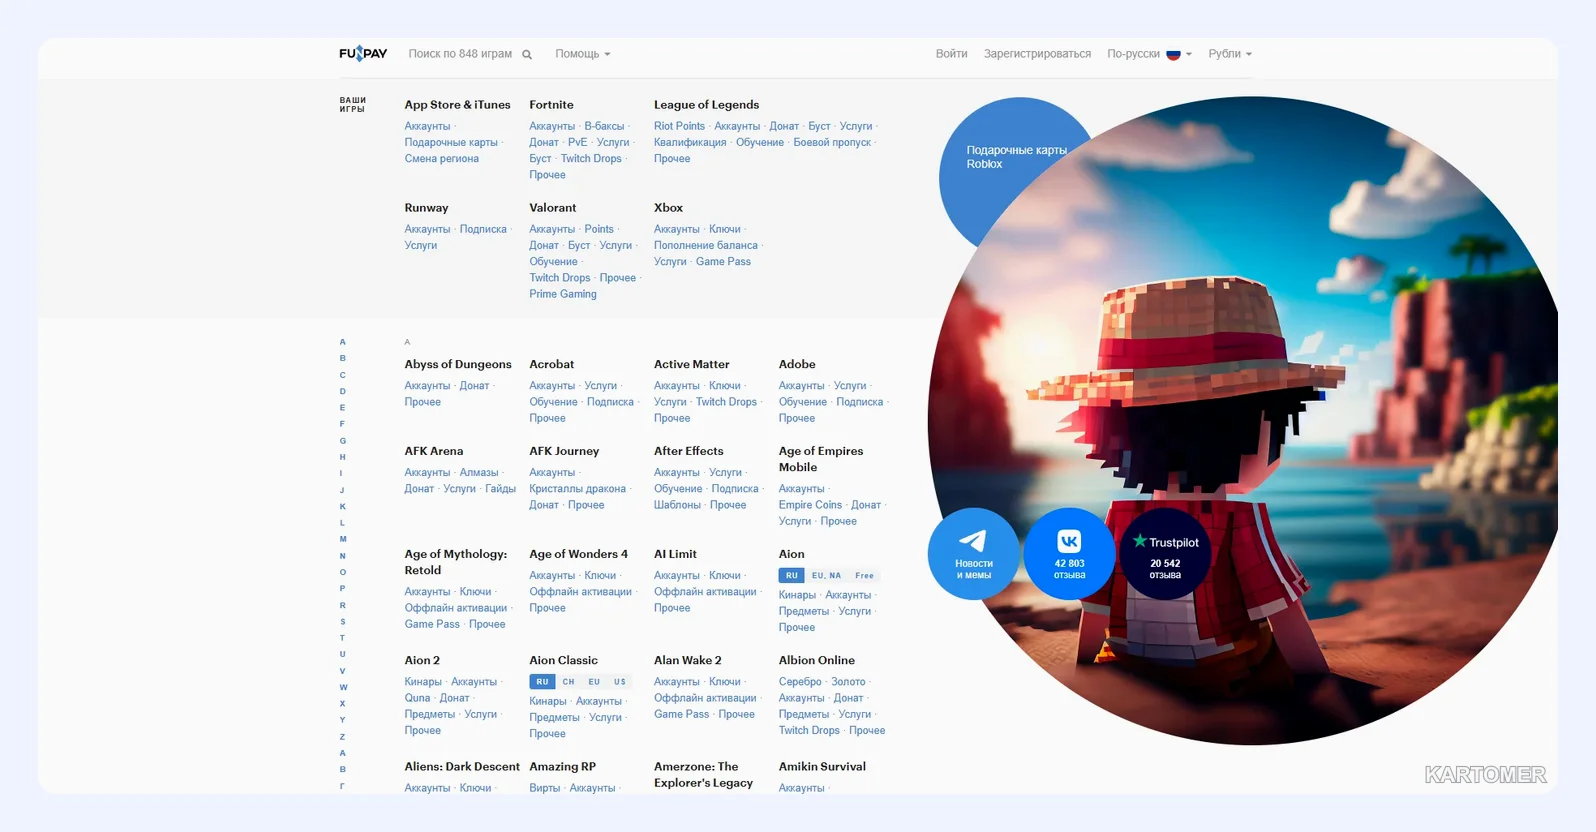This screenshot has height=832, width=1596.
Task: Open After Effects Шаблоны link
Action: coord(677,505)
